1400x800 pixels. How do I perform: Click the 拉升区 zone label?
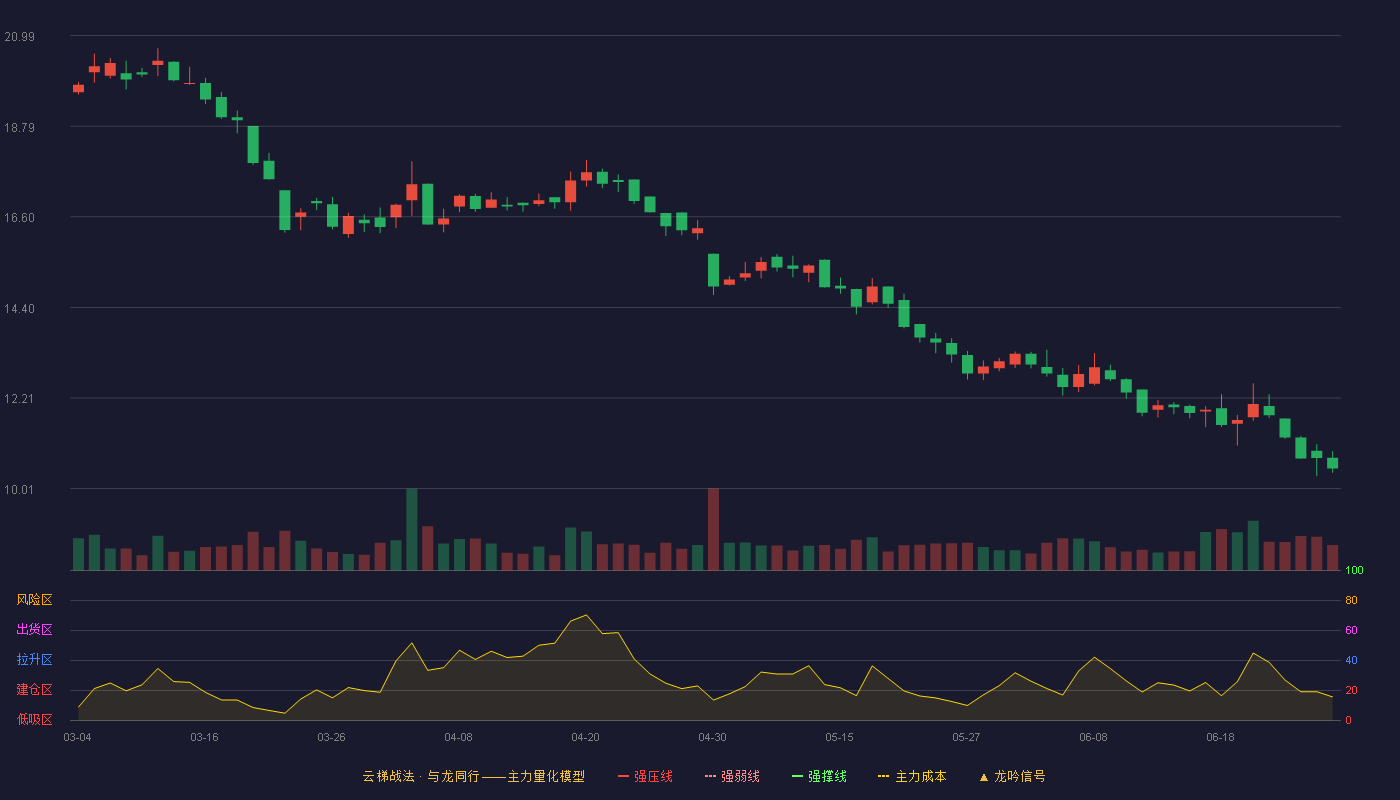tap(34, 660)
